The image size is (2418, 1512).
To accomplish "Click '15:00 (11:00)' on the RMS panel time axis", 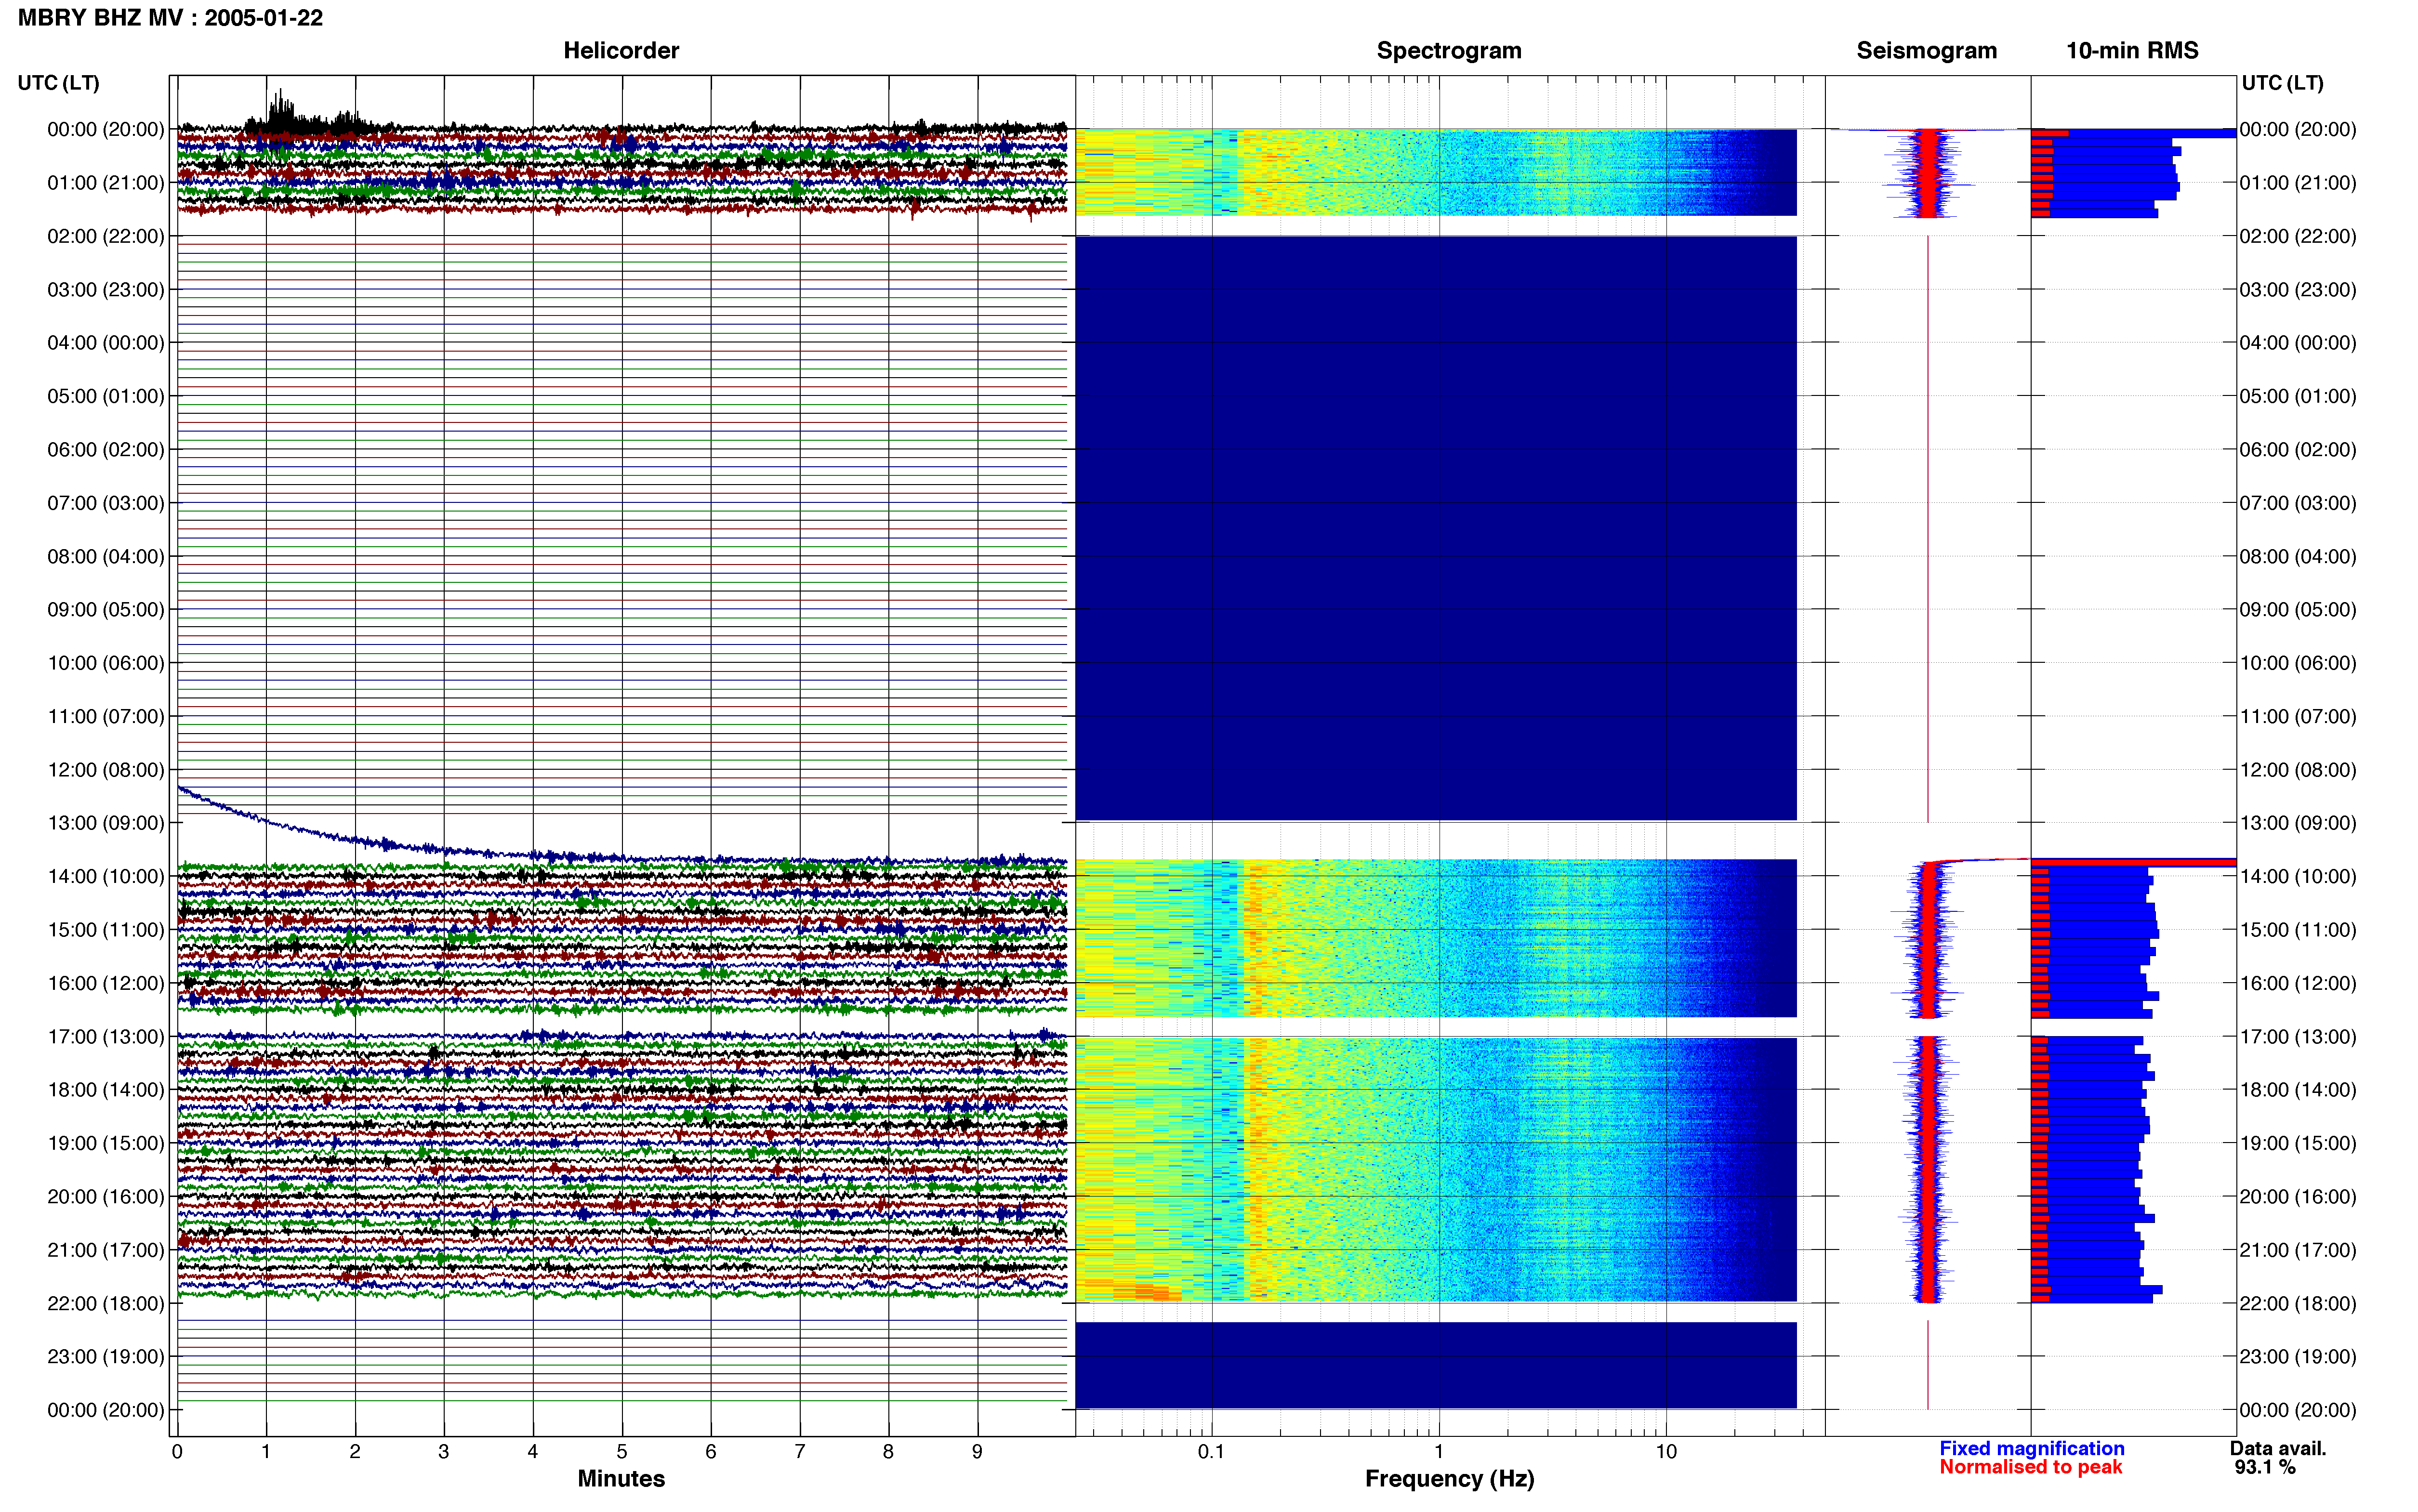I will (x=2298, y=930).
